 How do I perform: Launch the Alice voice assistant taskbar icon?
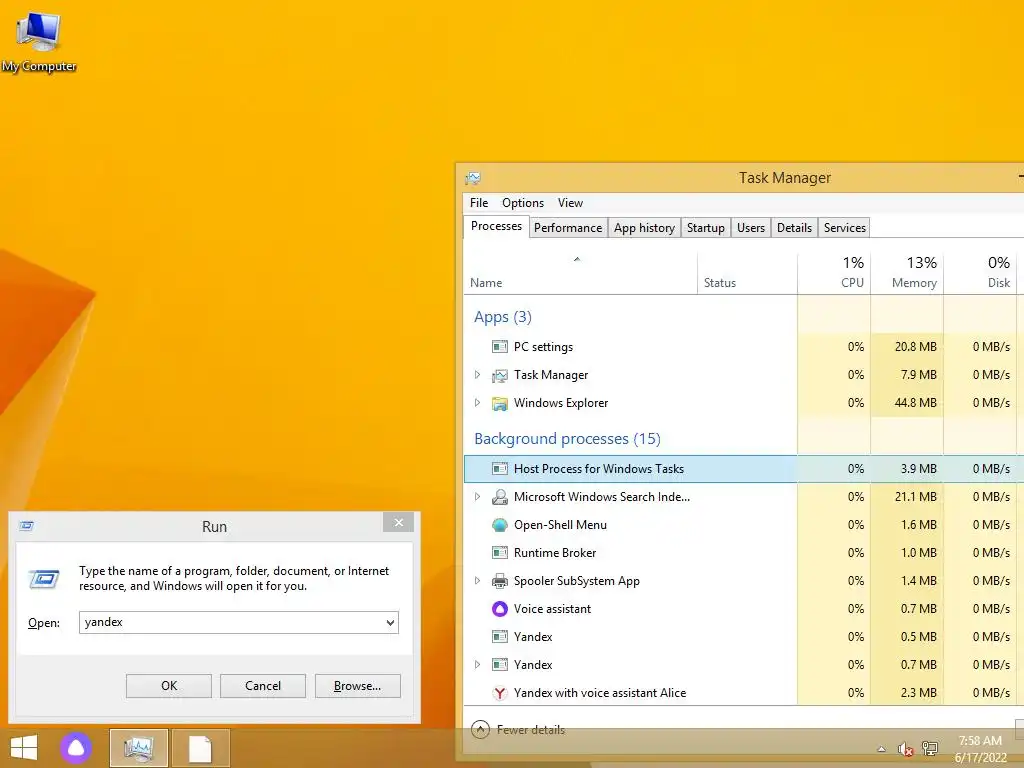(76, 748)
